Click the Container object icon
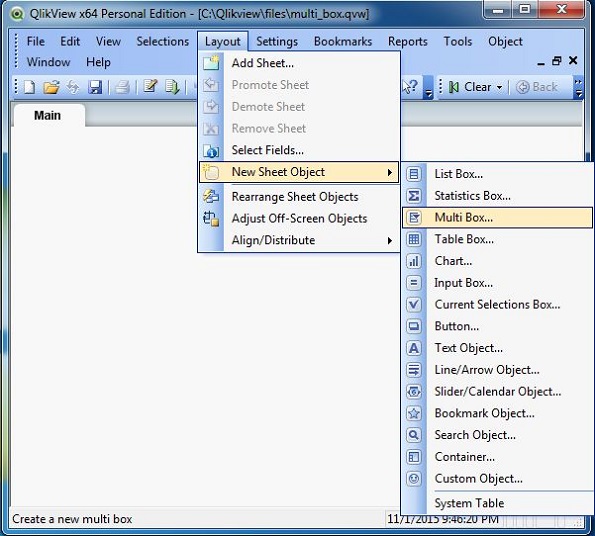The height and width of the screenshot is (536, 595). 414,457
